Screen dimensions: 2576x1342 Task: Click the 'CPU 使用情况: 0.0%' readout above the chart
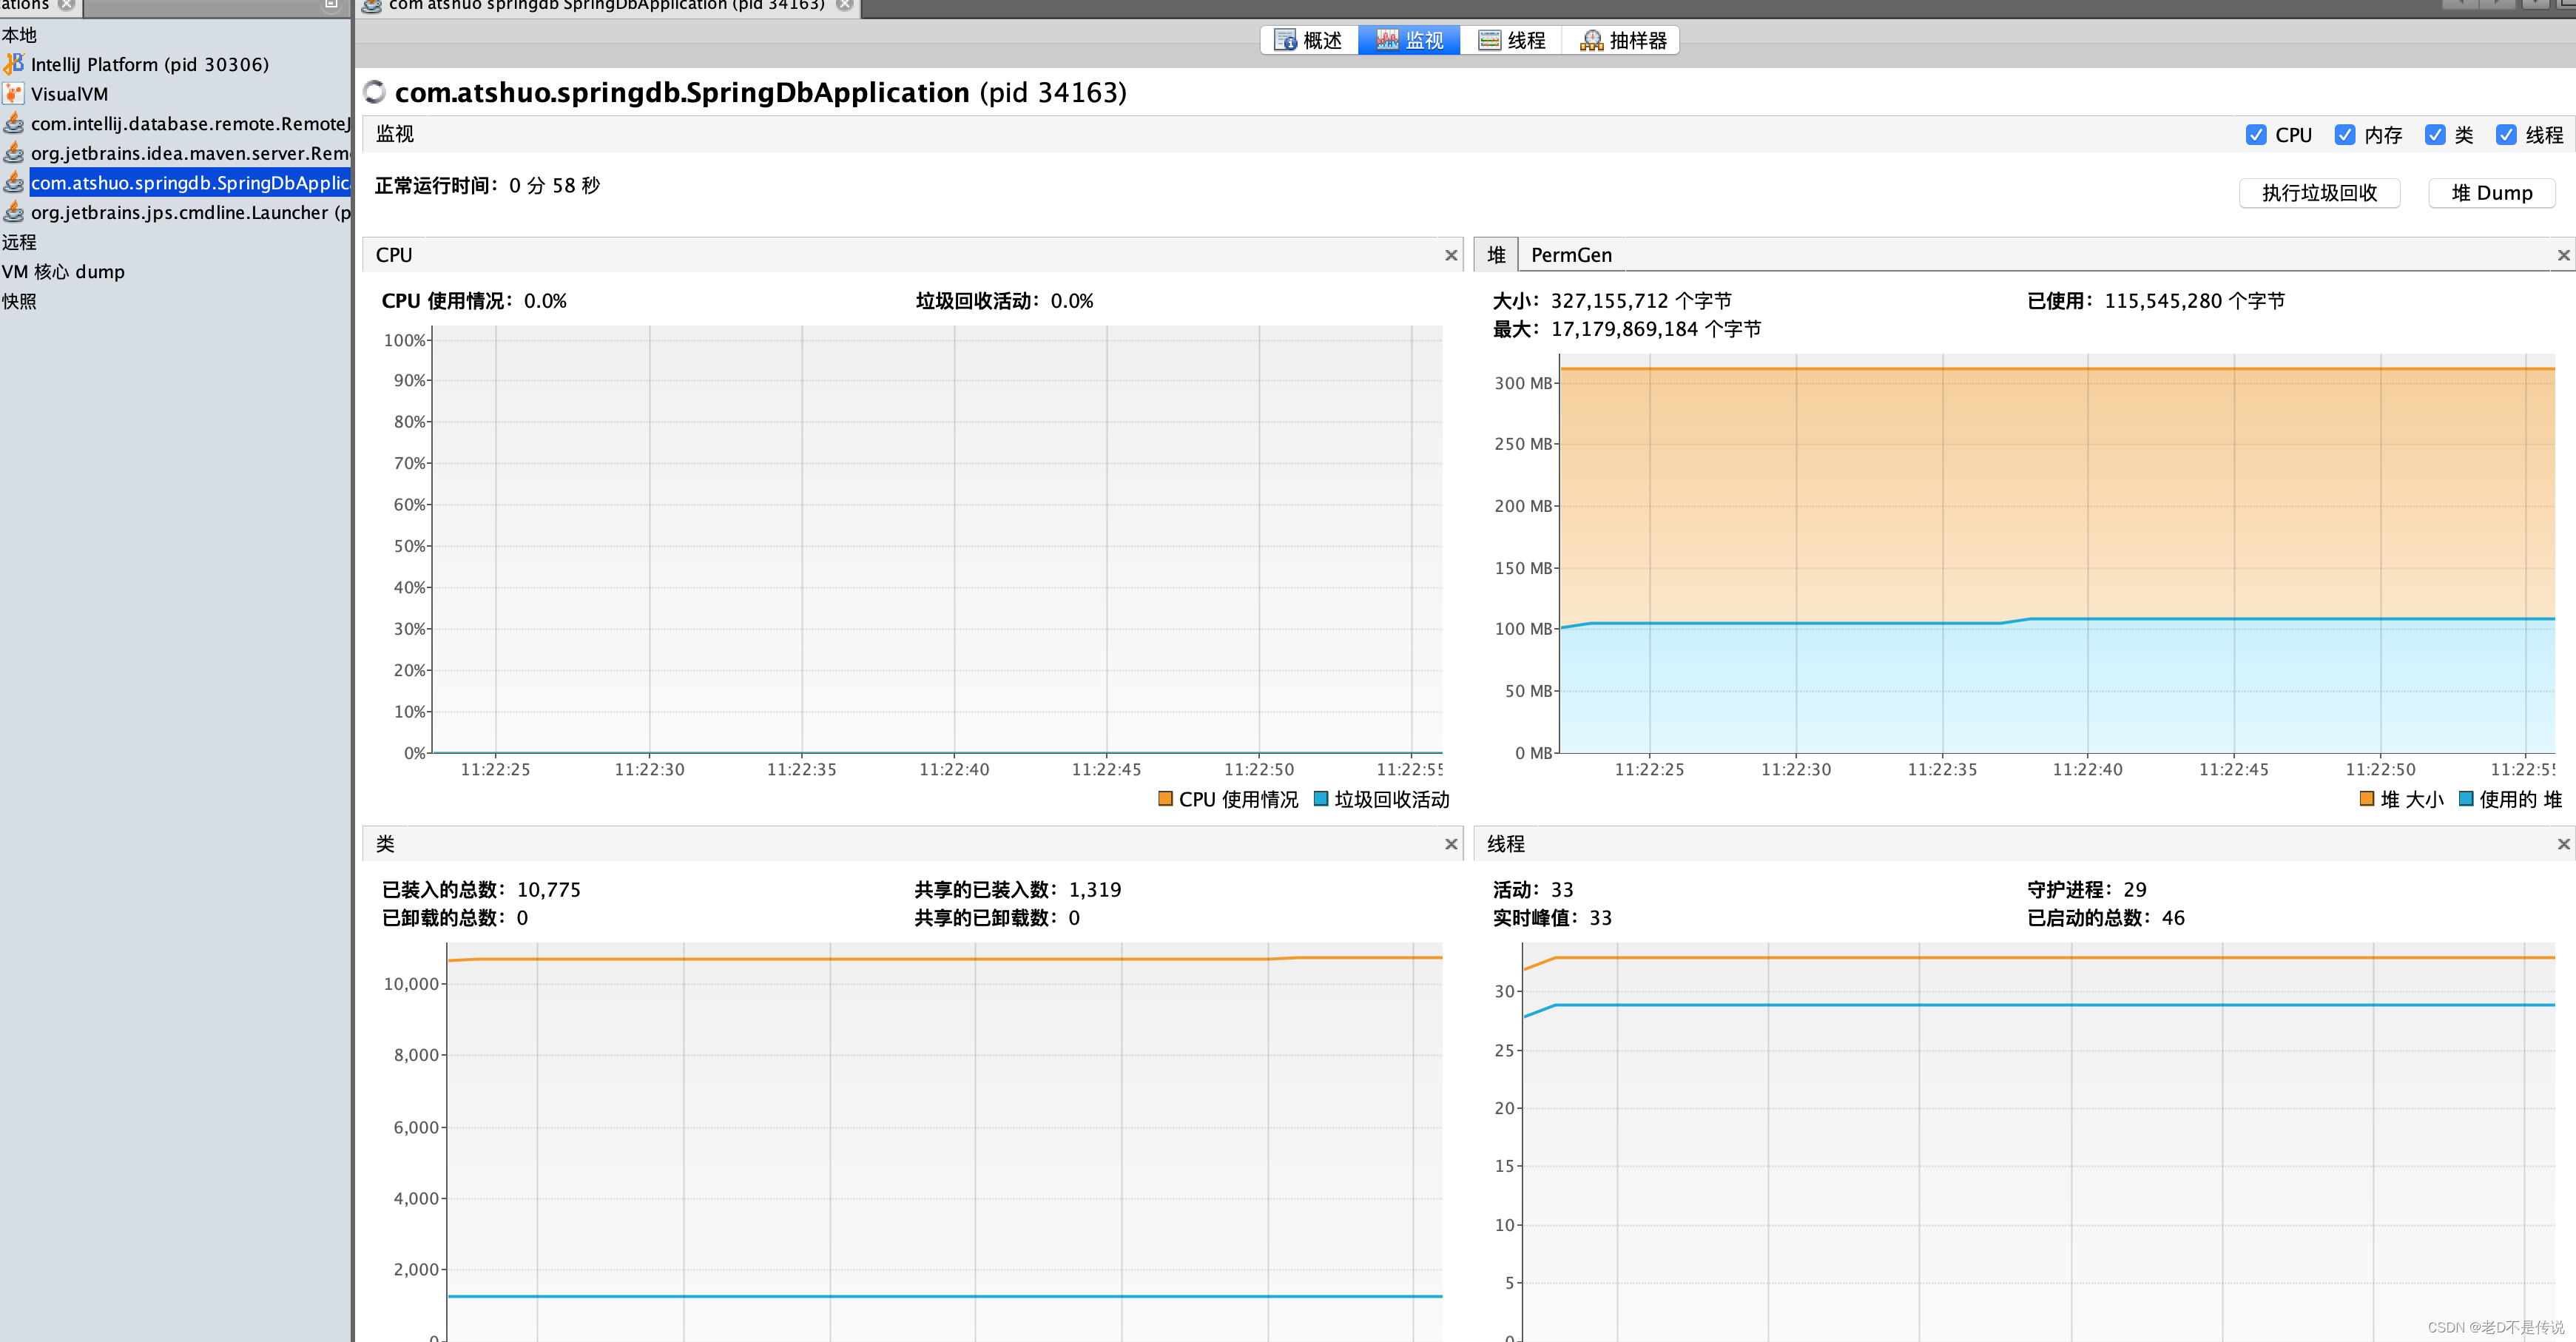(474, 301)
